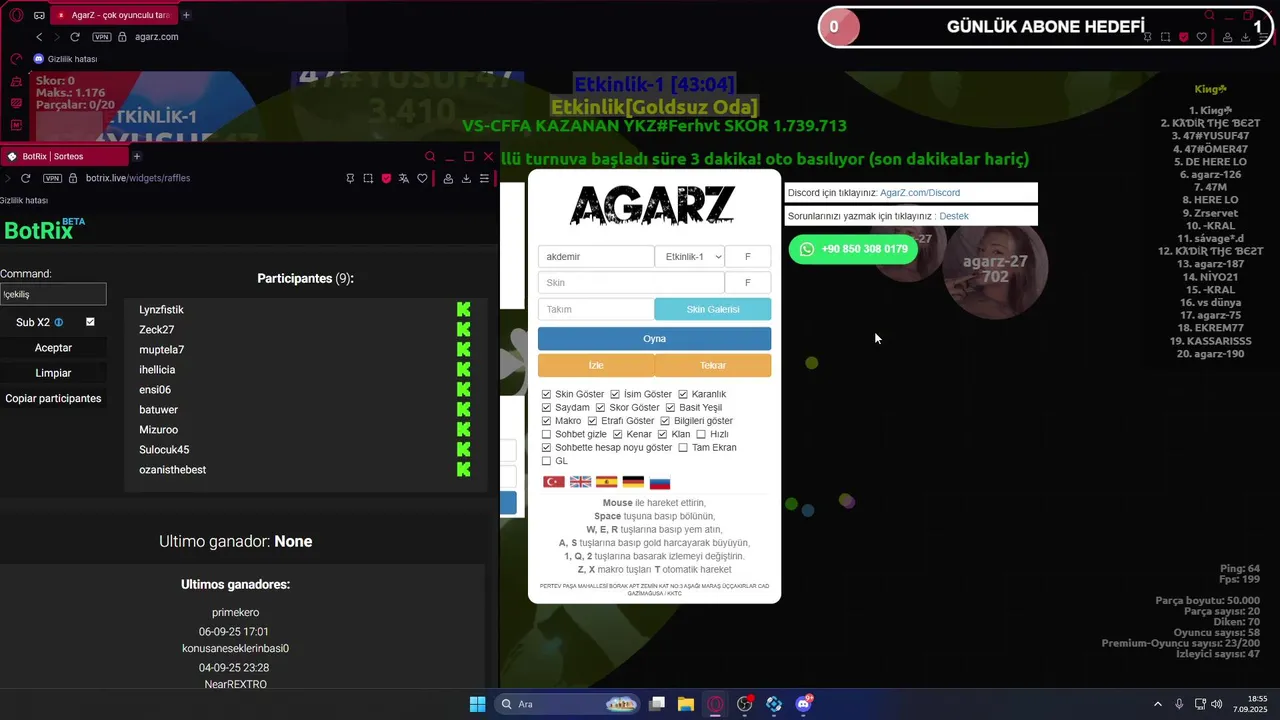Image resolution: width=1280 pixels, height=720 pixels.
Task: Open easy setup icon in BotRix window
Action: click(484, 178)
